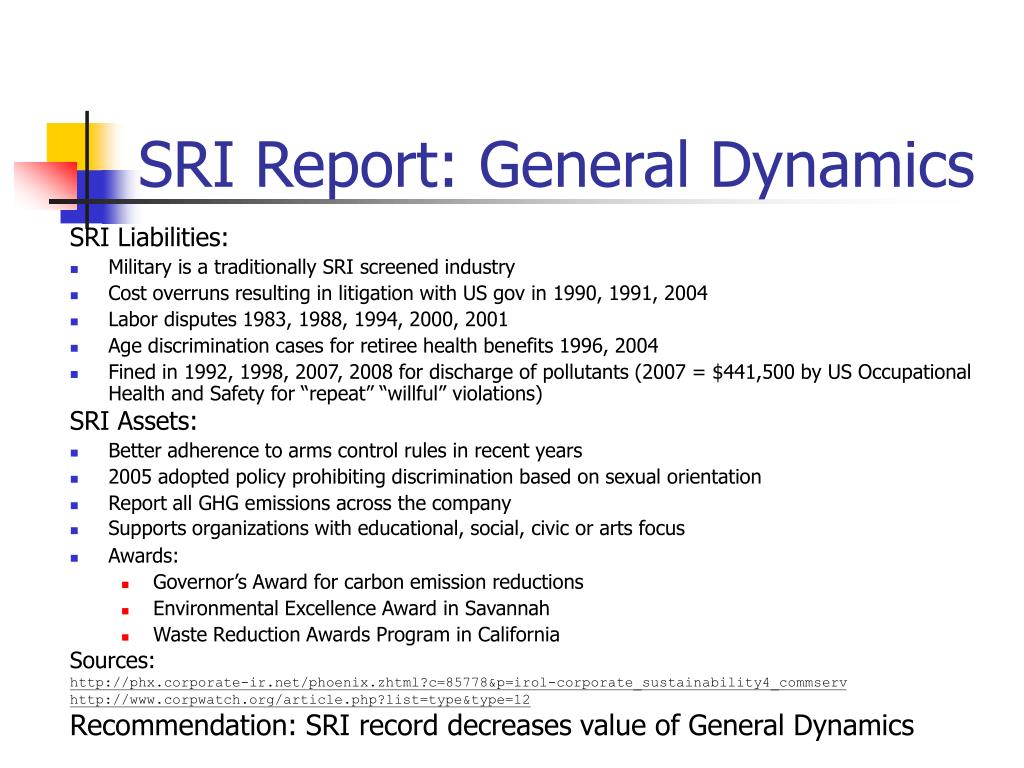Click the 'Fined in 1992, 1998, 2007' line

539,372
